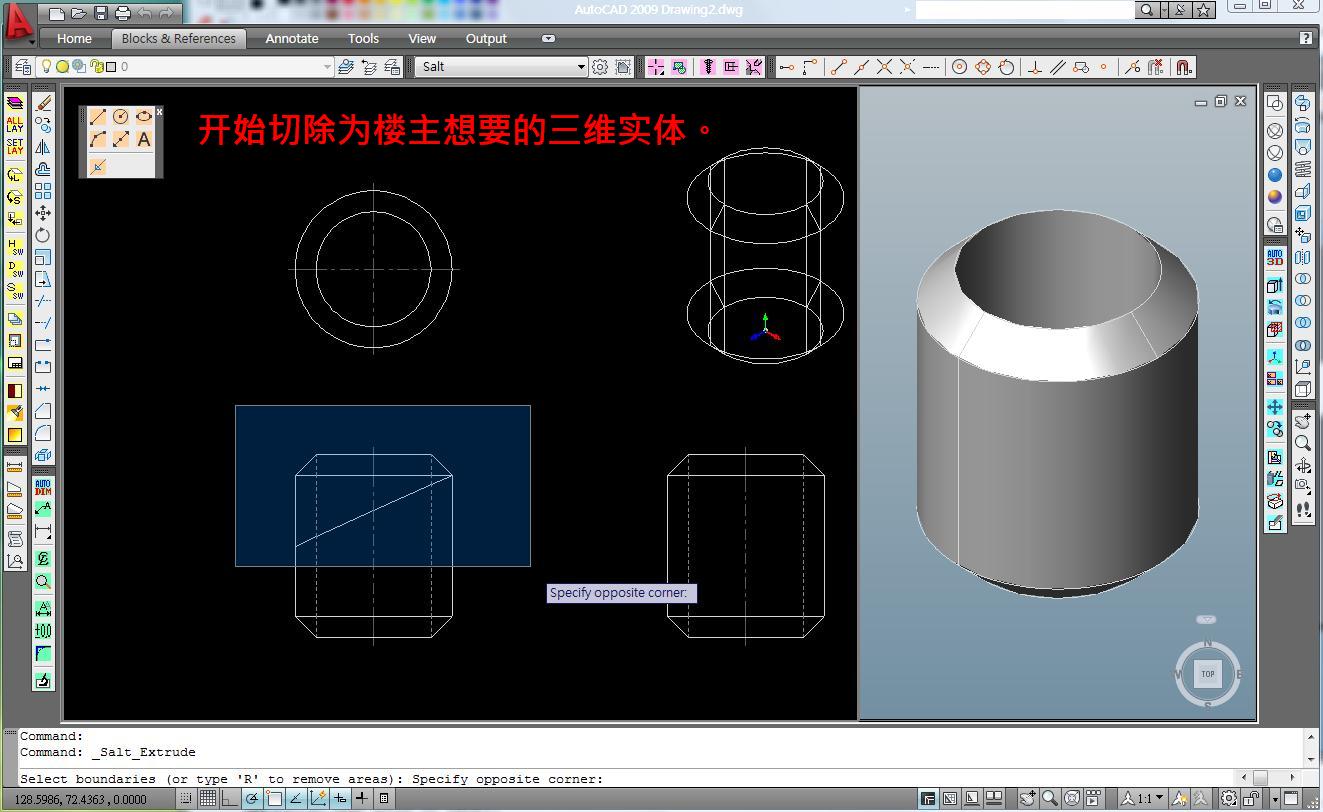Screen dimensions: 1323x812
Task: Click the InfoCenter search magnifier button
Action: coord(1146,10)
